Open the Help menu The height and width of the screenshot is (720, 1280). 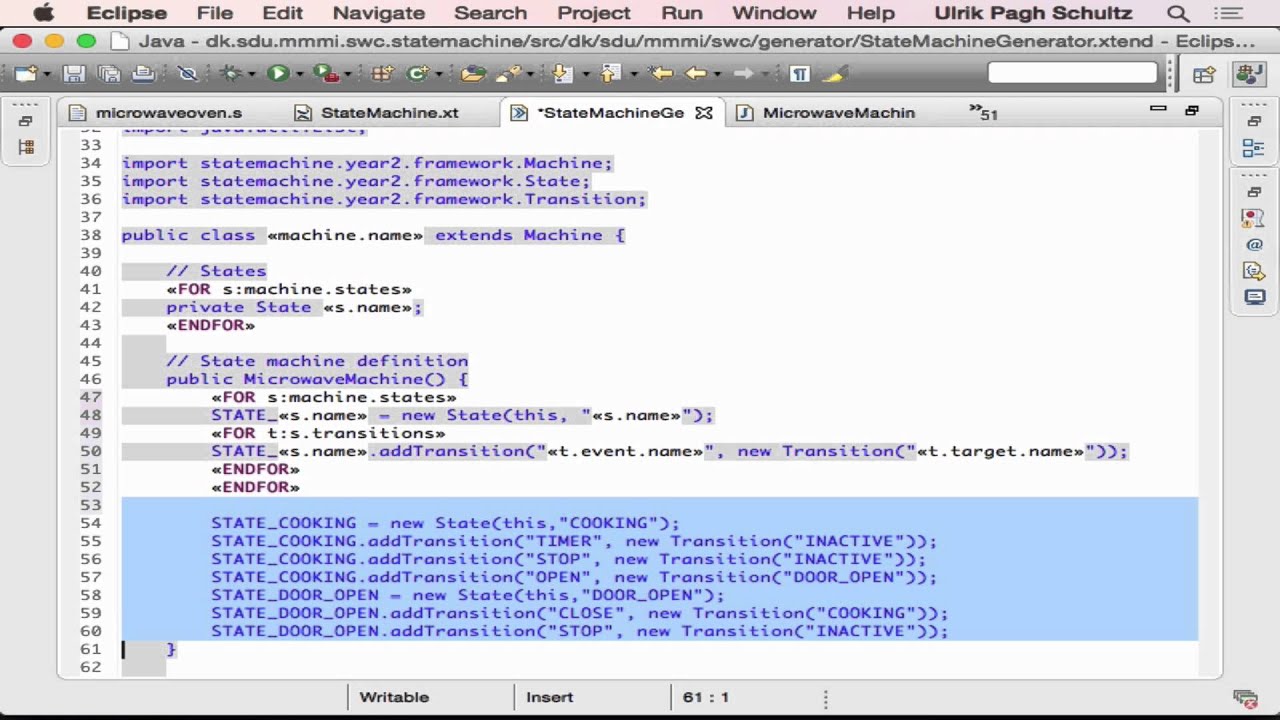coord(871,13)
